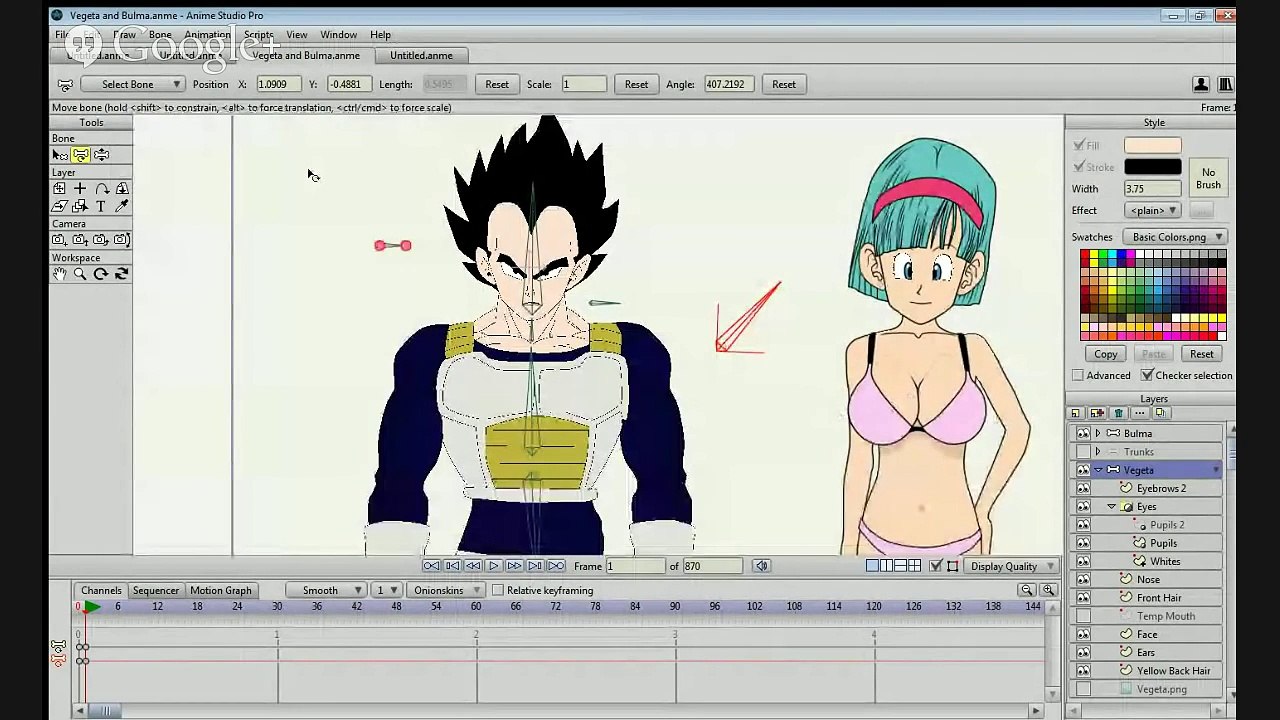The image size is (1280, 720).
Task: Toggle visibility of Bulma layer
Action: [1083, 434]
